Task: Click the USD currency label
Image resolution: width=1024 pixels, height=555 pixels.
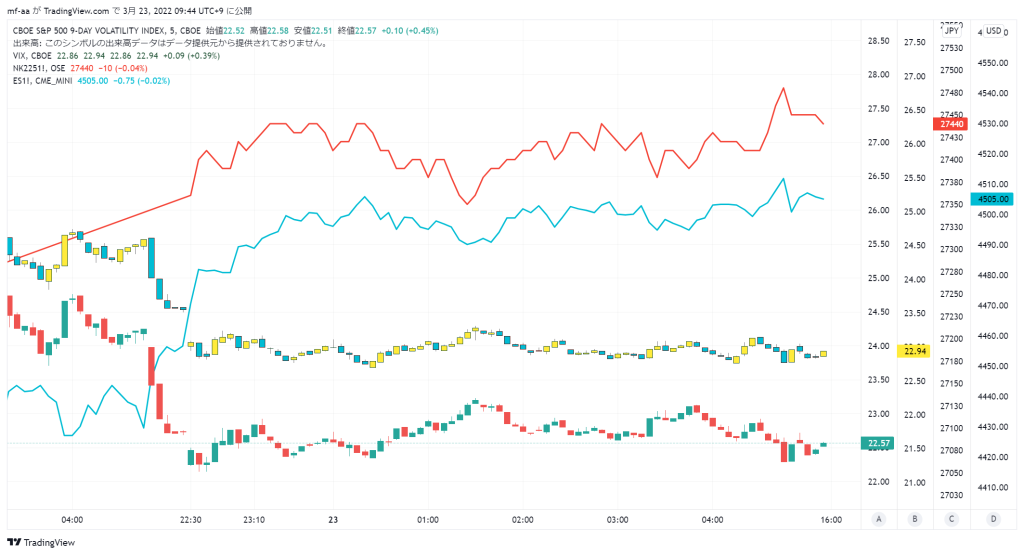Action: tap(993, 31)
